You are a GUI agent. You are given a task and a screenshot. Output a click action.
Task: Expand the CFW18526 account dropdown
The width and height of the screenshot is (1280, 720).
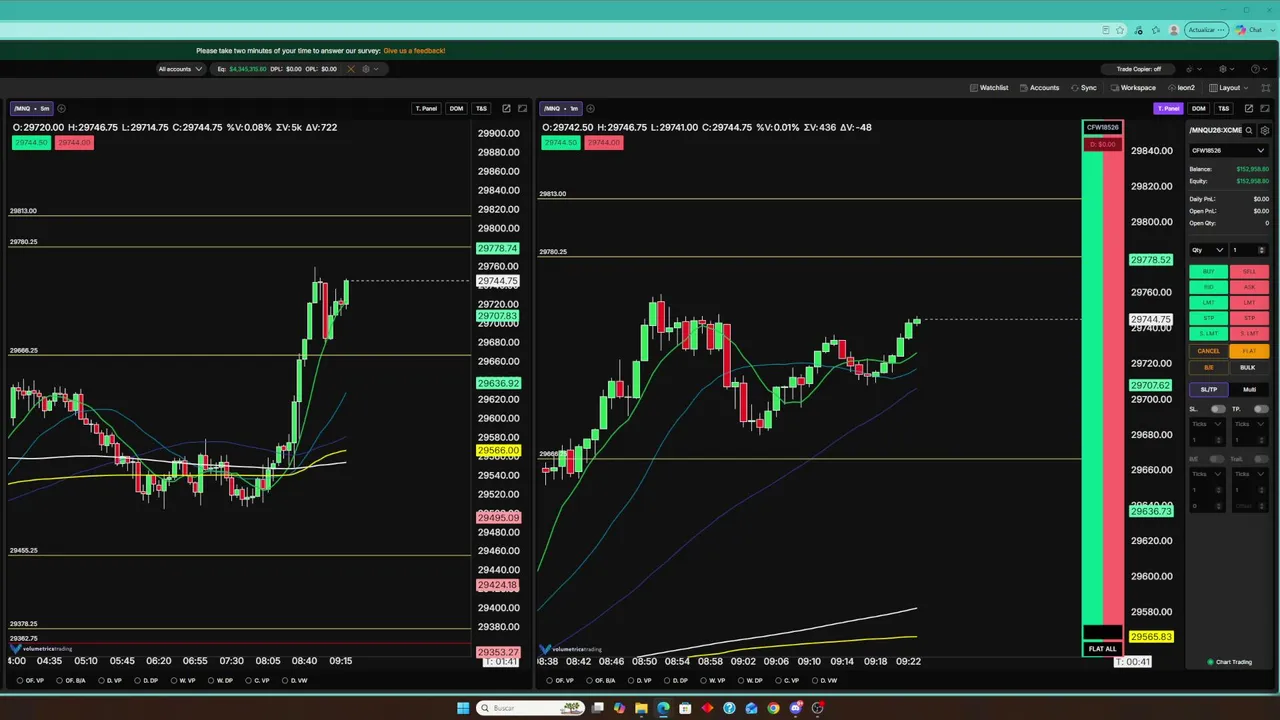pyautogui.click(x=1228, y=151)
